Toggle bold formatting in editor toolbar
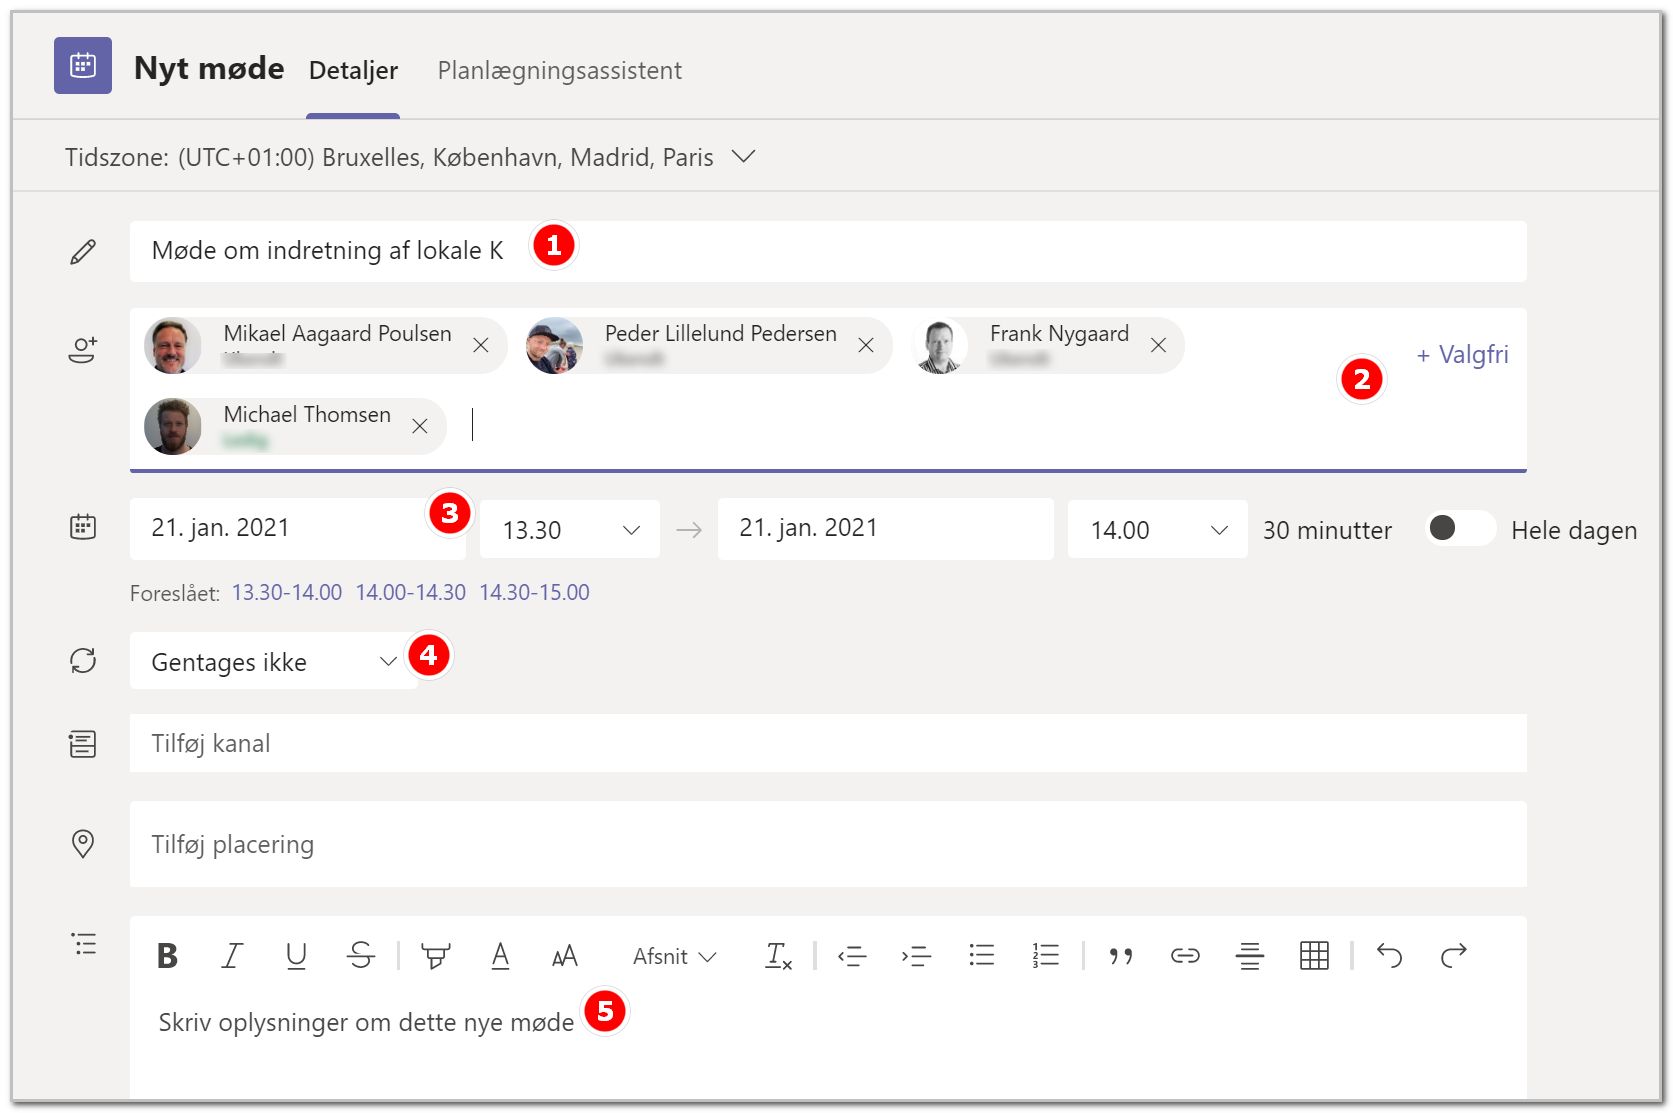This screenshot has height=1113, width=1673. [x=168, y=956]
